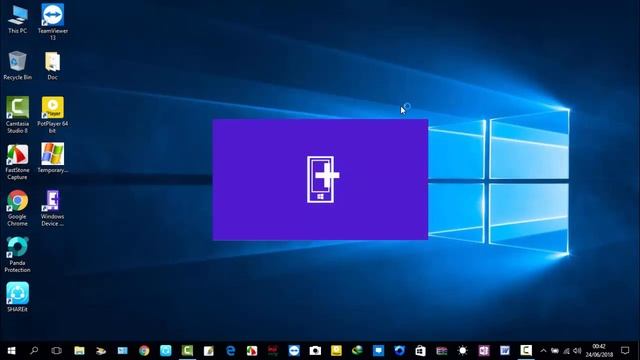
Task: Select PotPlayer 64 bit desktop shortcut
Action: click(53, 115)
